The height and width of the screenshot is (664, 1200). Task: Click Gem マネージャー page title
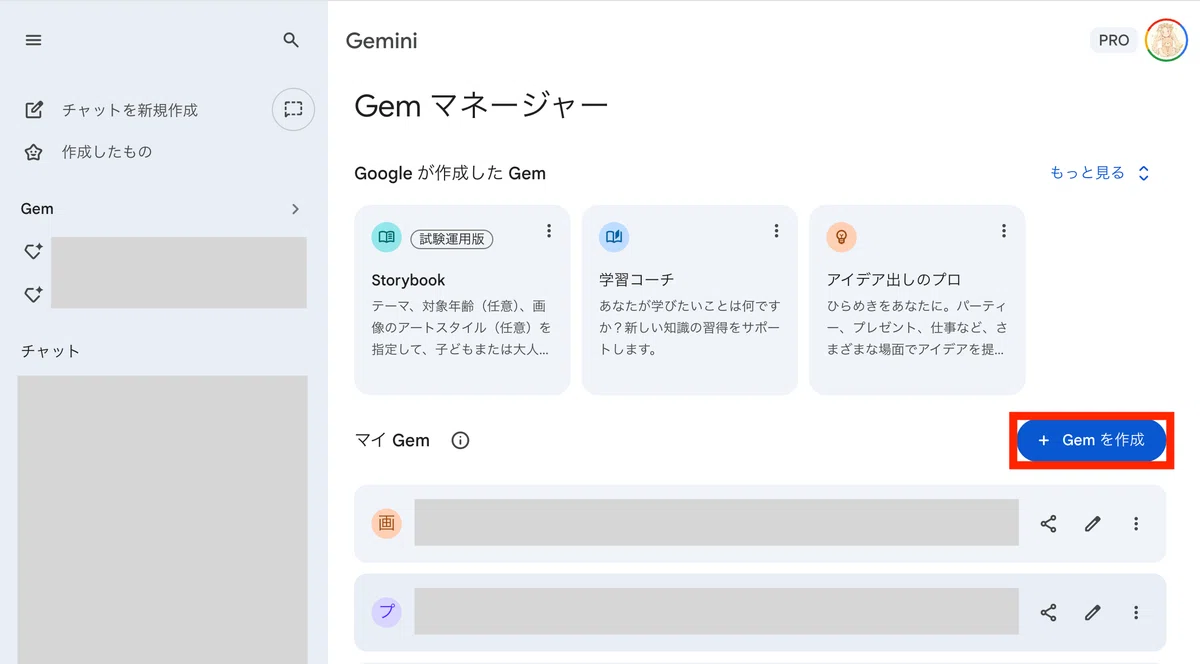[481, 106]
